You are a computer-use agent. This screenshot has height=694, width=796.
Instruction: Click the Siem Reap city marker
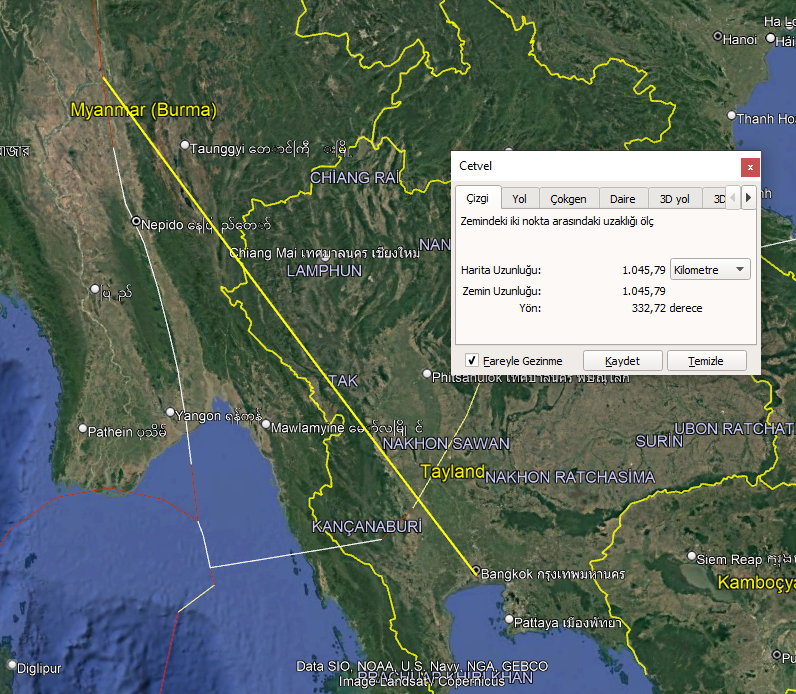click(x=691, y=556)
